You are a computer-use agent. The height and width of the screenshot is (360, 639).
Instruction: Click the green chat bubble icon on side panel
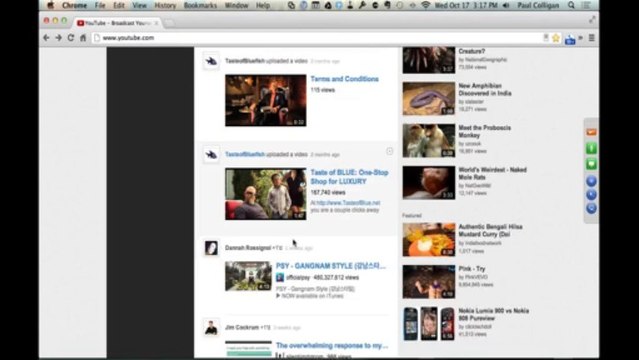[591, 164]
